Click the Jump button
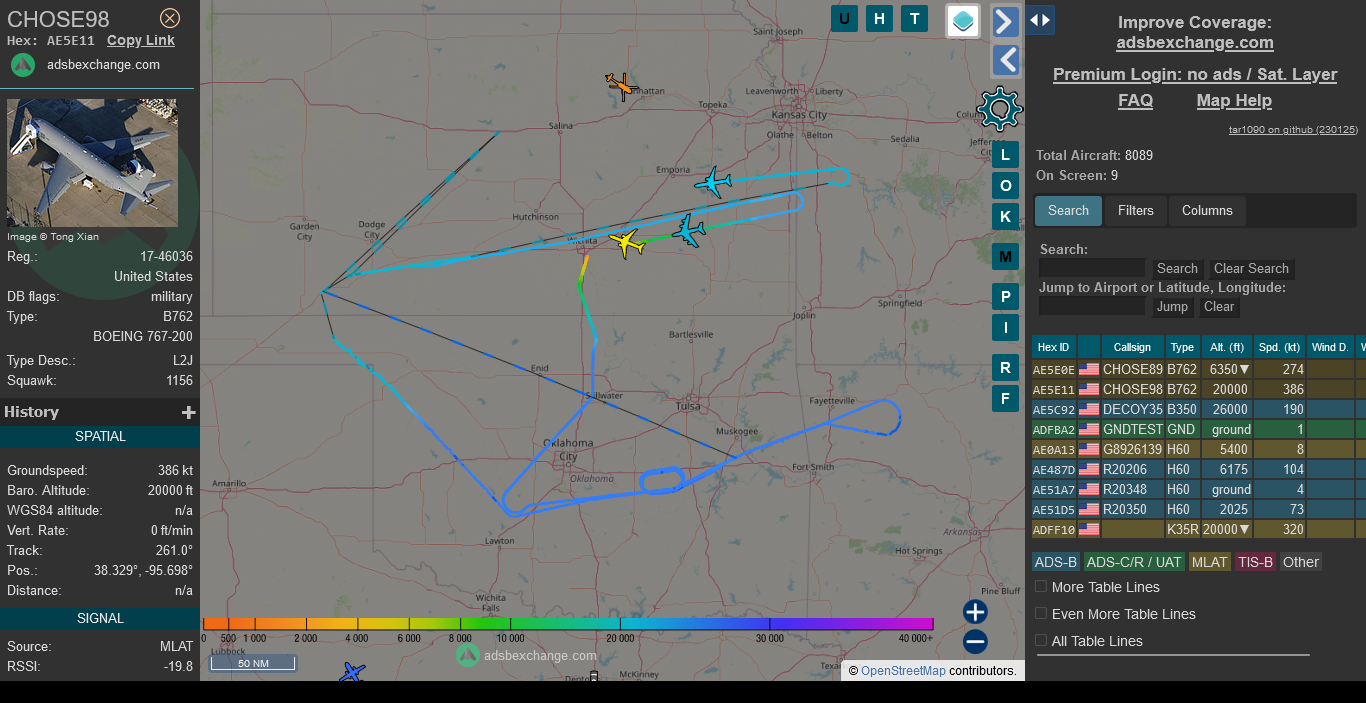This screenshot has height=703, width=1366. tap(1172, 306)
